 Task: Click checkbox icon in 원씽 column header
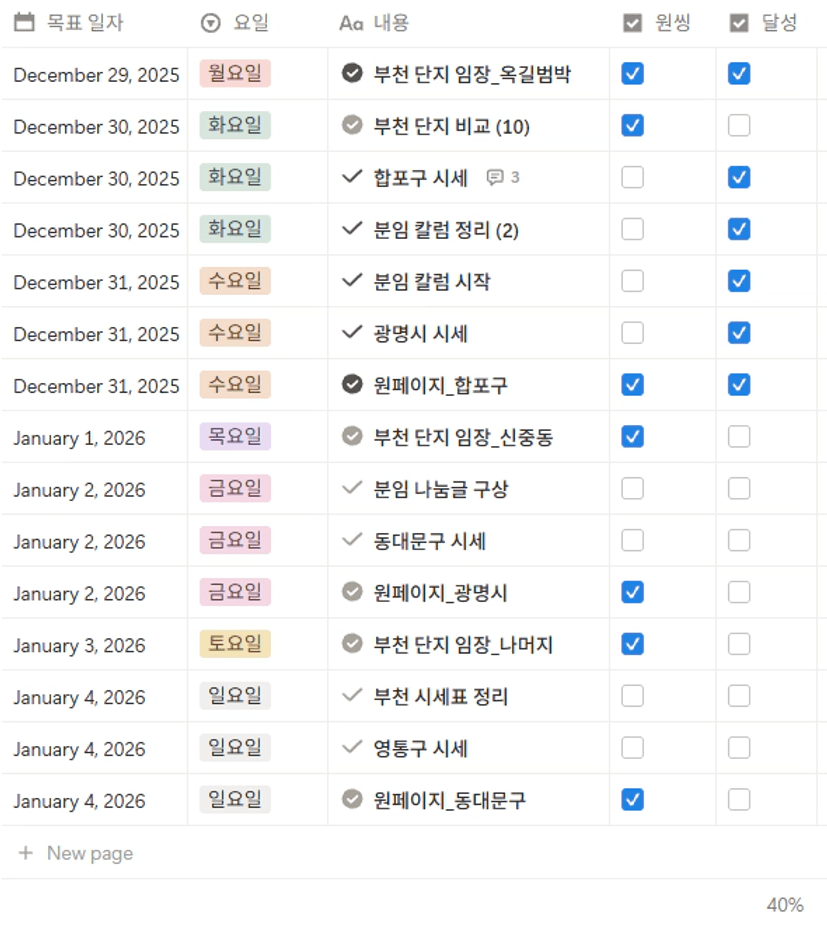click(632, 23)
